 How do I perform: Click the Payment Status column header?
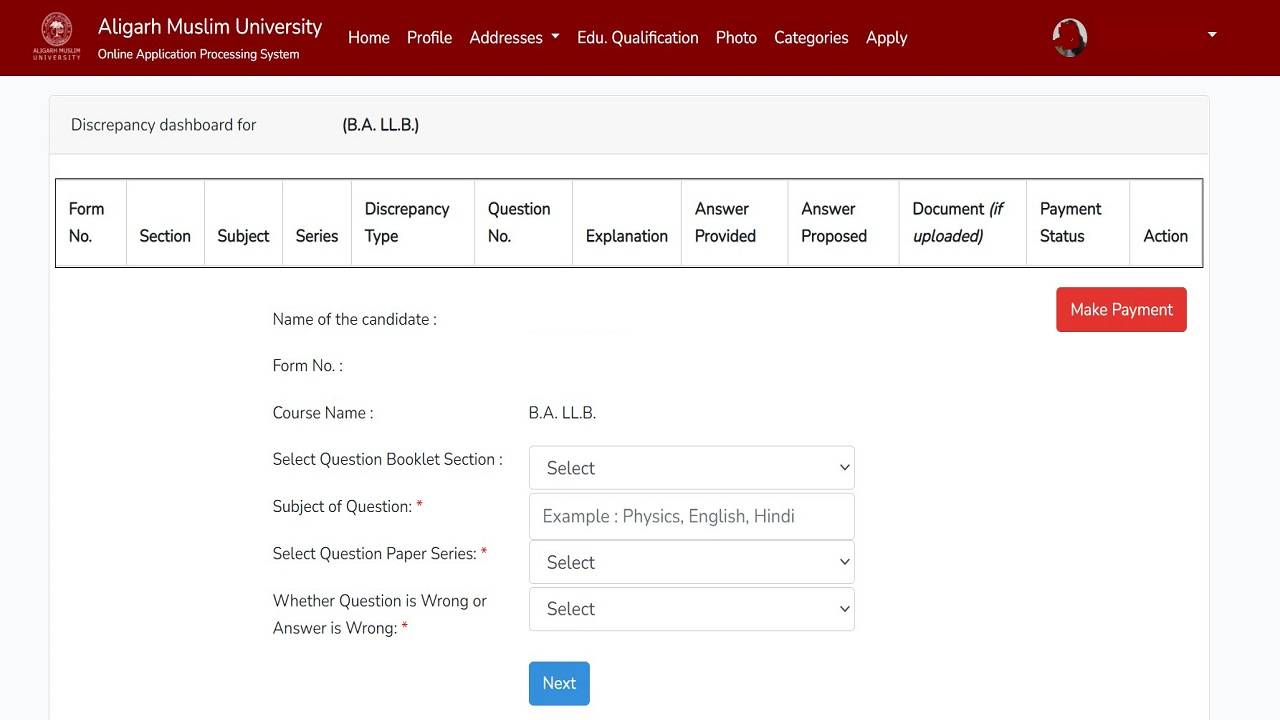pyautogui.click(x=1070, y=222)
